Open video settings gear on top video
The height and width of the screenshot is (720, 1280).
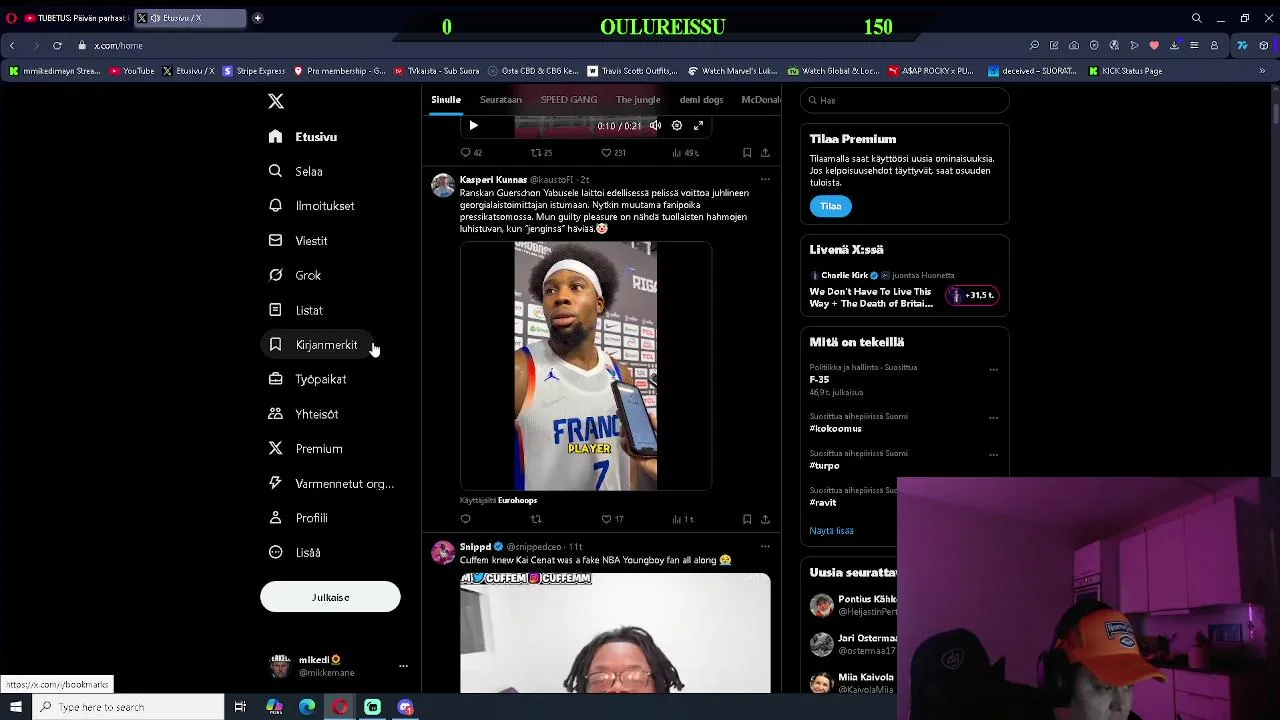coord(677,125)
